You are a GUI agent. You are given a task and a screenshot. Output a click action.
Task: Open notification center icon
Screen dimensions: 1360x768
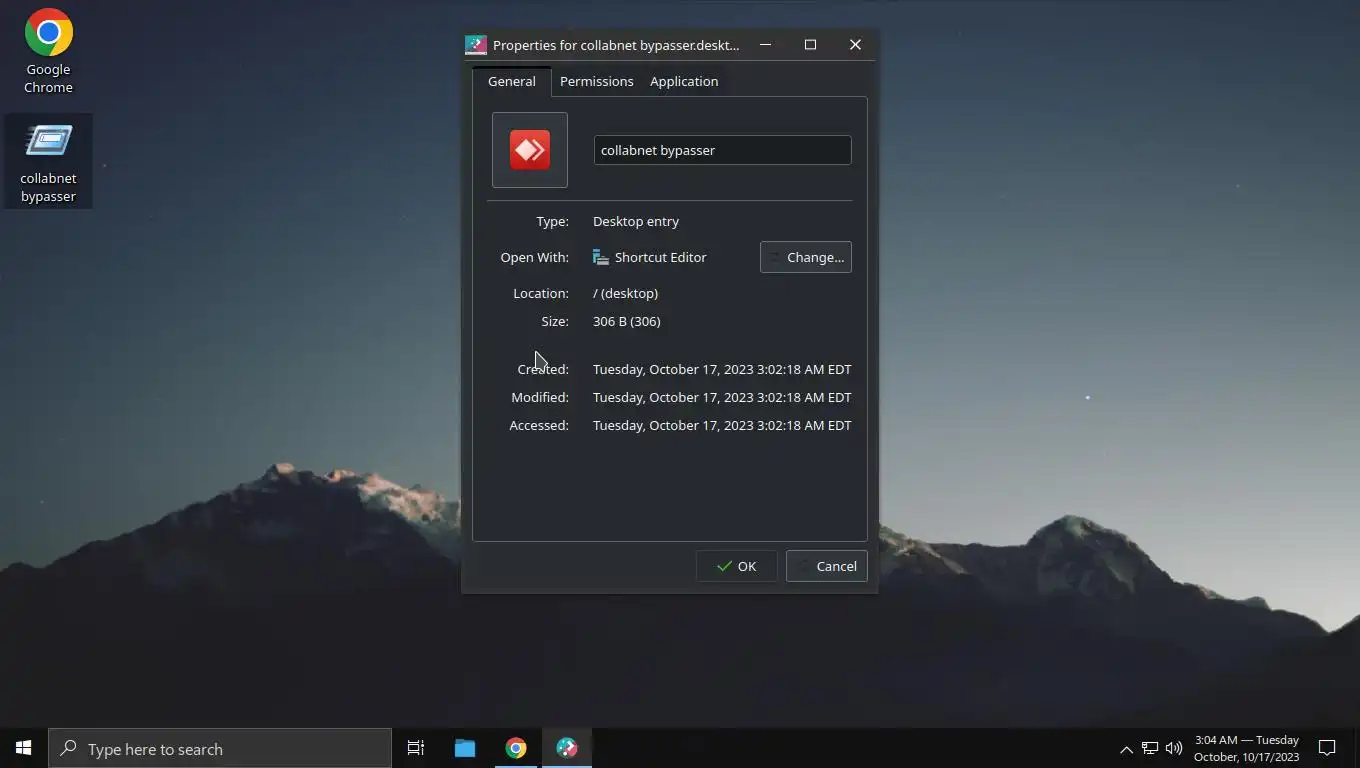tap(1327, 748)
